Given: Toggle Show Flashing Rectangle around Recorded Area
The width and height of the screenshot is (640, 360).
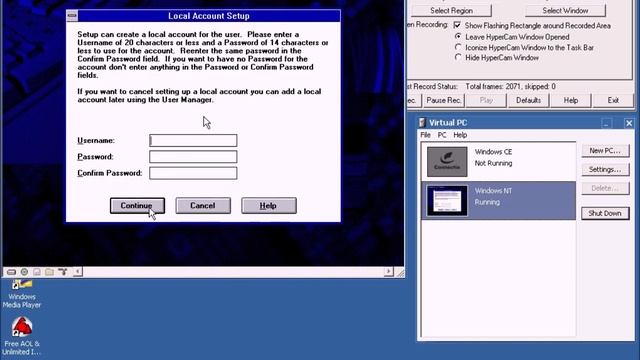Looking at the screenshot, I should tap(457, 25).
